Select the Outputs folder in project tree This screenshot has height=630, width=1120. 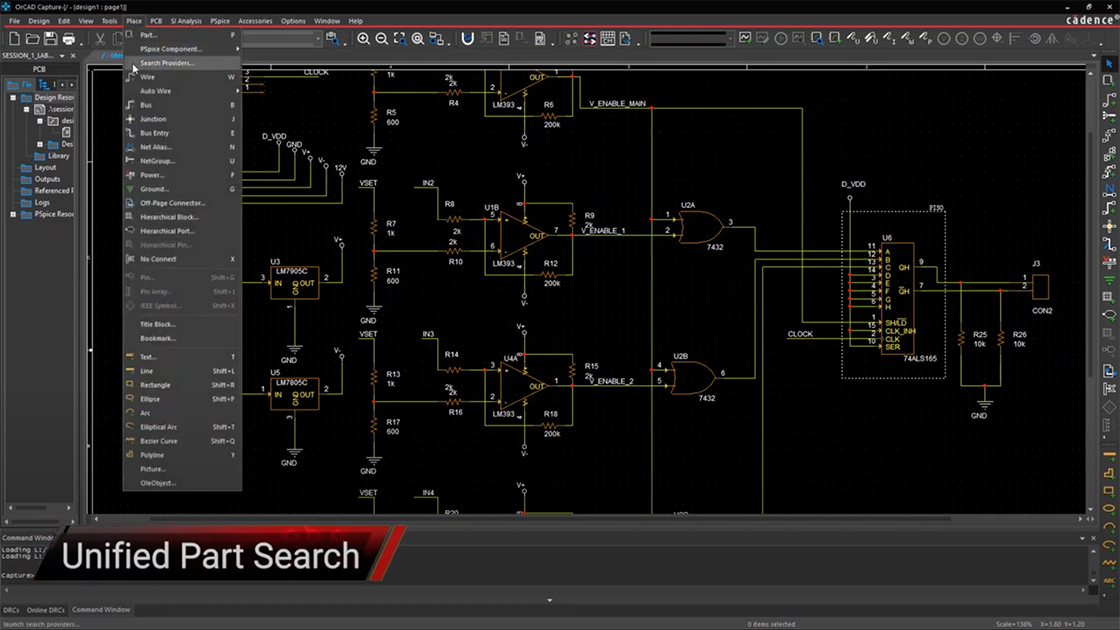(41, 179)
